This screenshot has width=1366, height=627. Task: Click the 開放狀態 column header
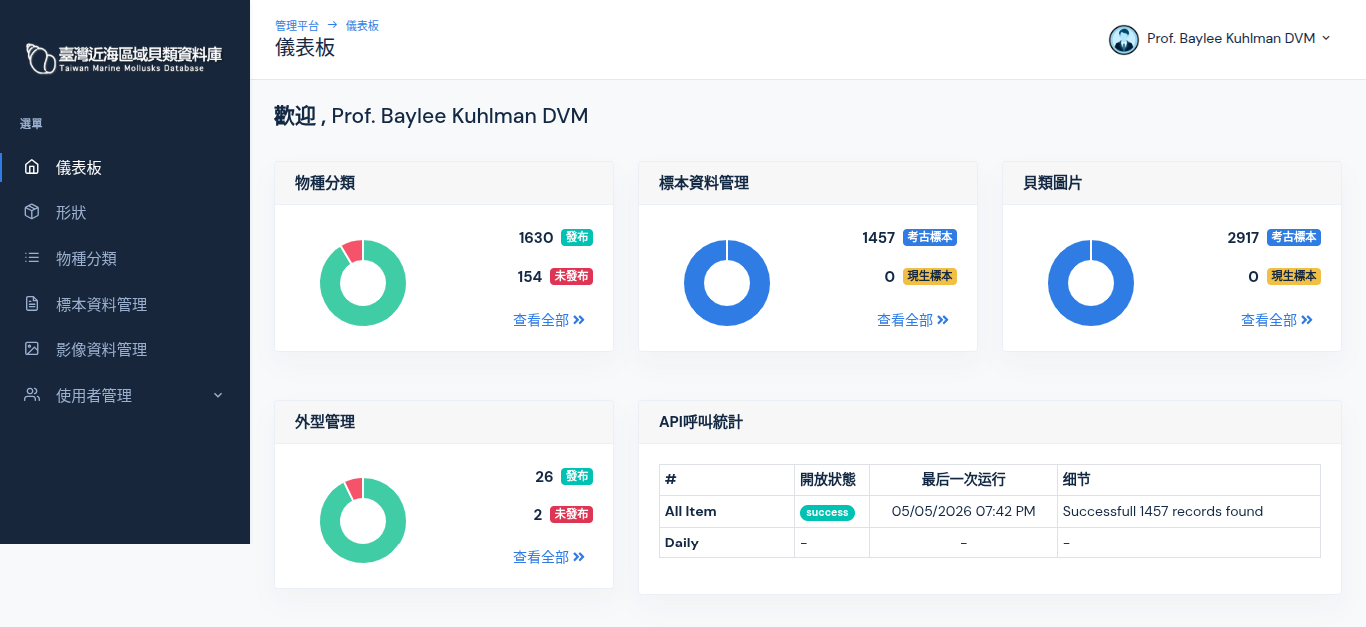coord(828,480)
